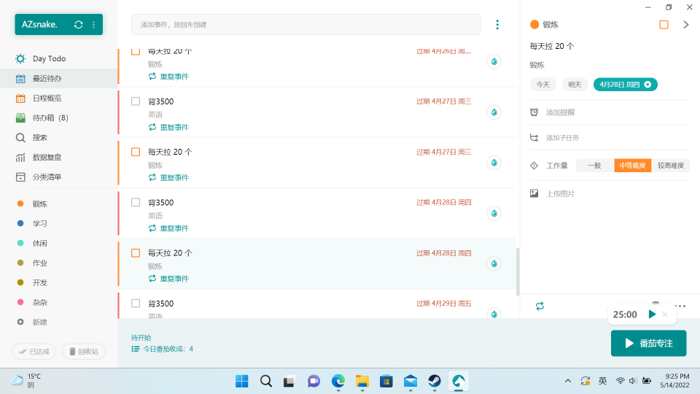Open the 4月28日 周四 date dropdown
The image size is (700, 394).
click(625, 84)
